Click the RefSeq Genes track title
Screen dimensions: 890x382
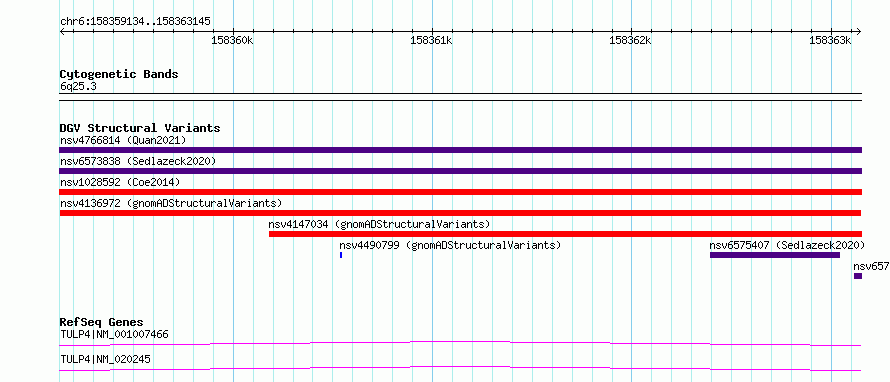pyautogui.click(x=102, y=322)
